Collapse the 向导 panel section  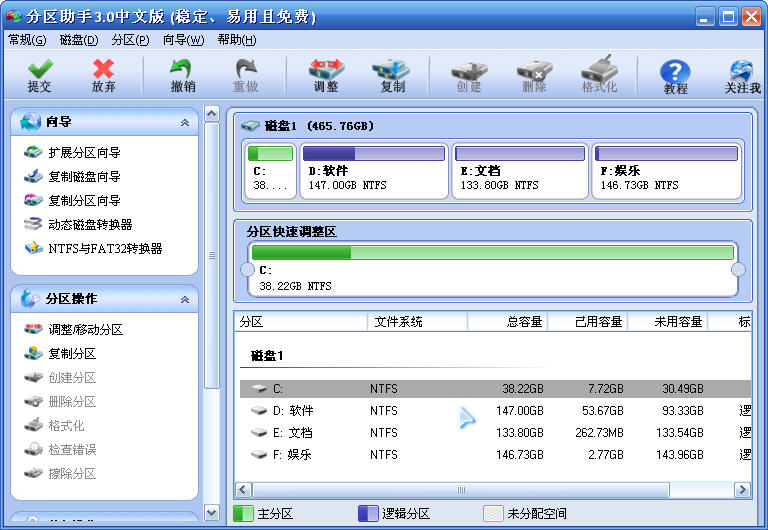(x=184, y=122)
